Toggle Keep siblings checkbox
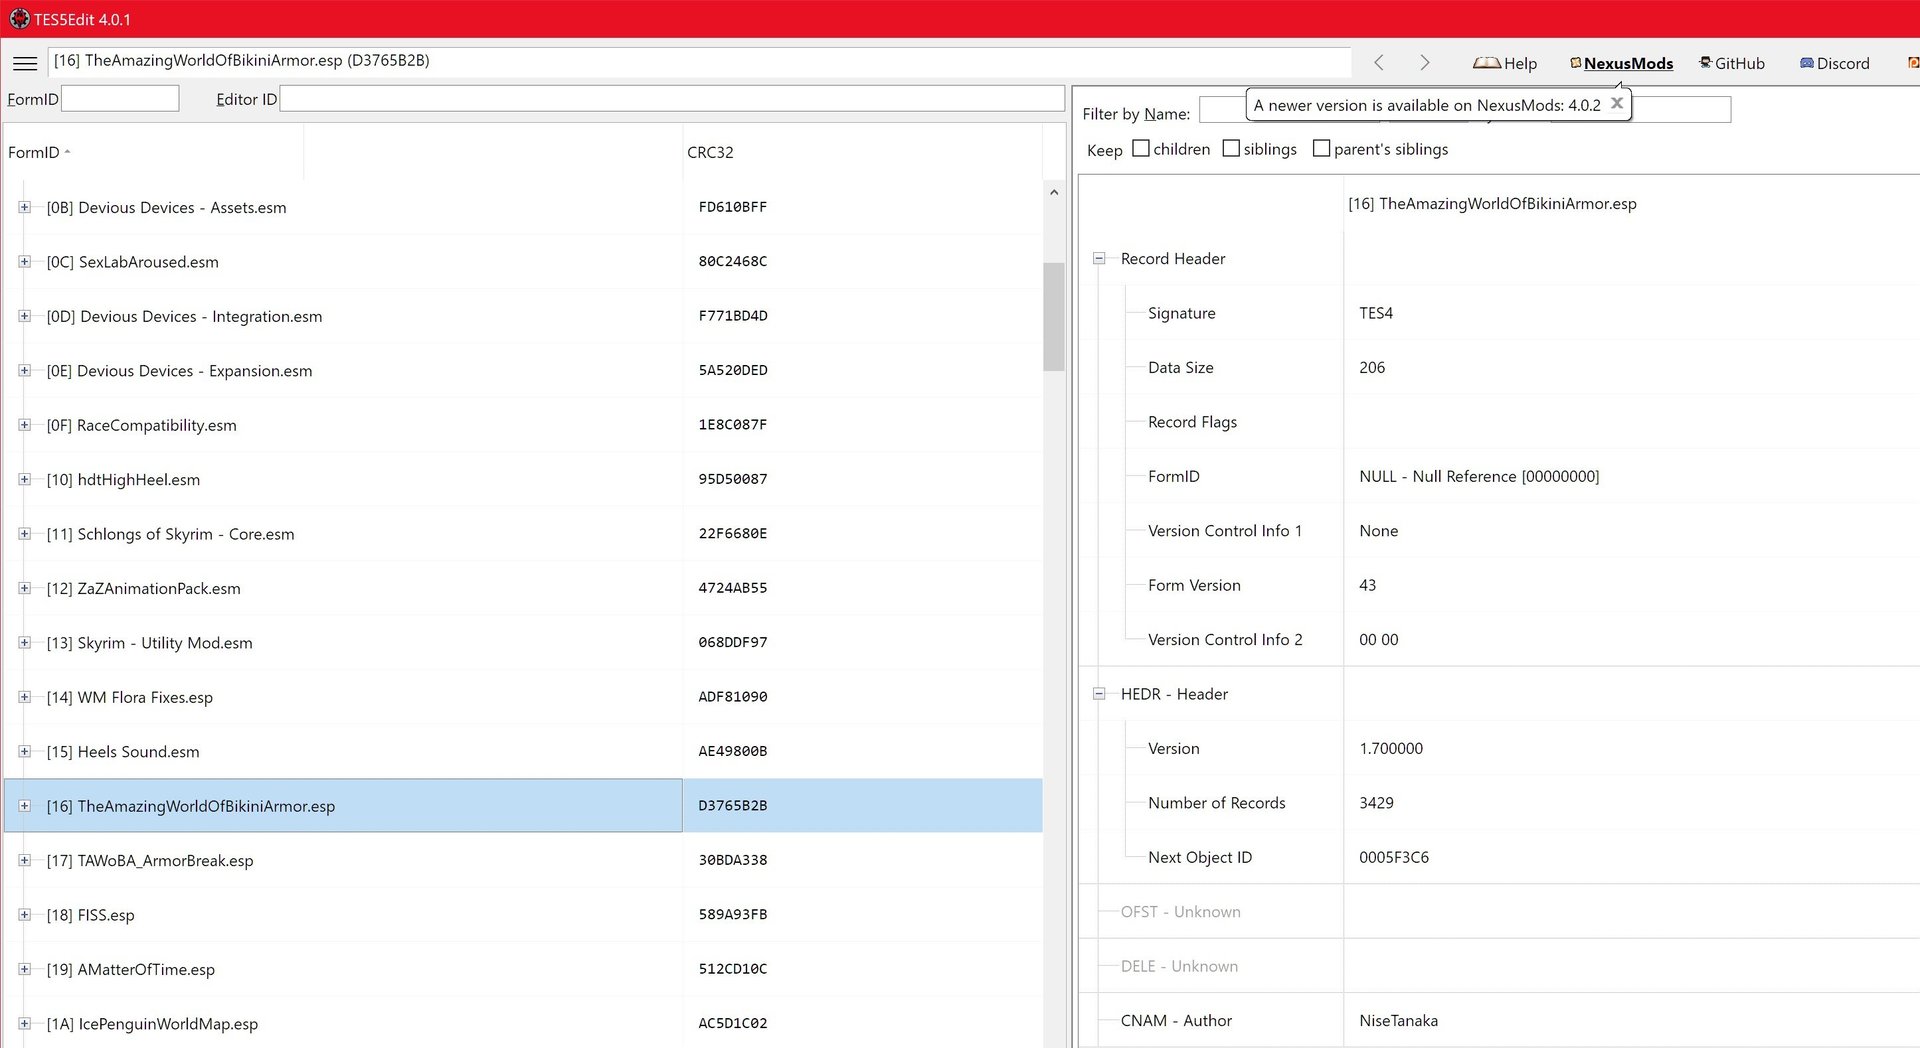1920x1048 pixels. tap(1231, 148)
